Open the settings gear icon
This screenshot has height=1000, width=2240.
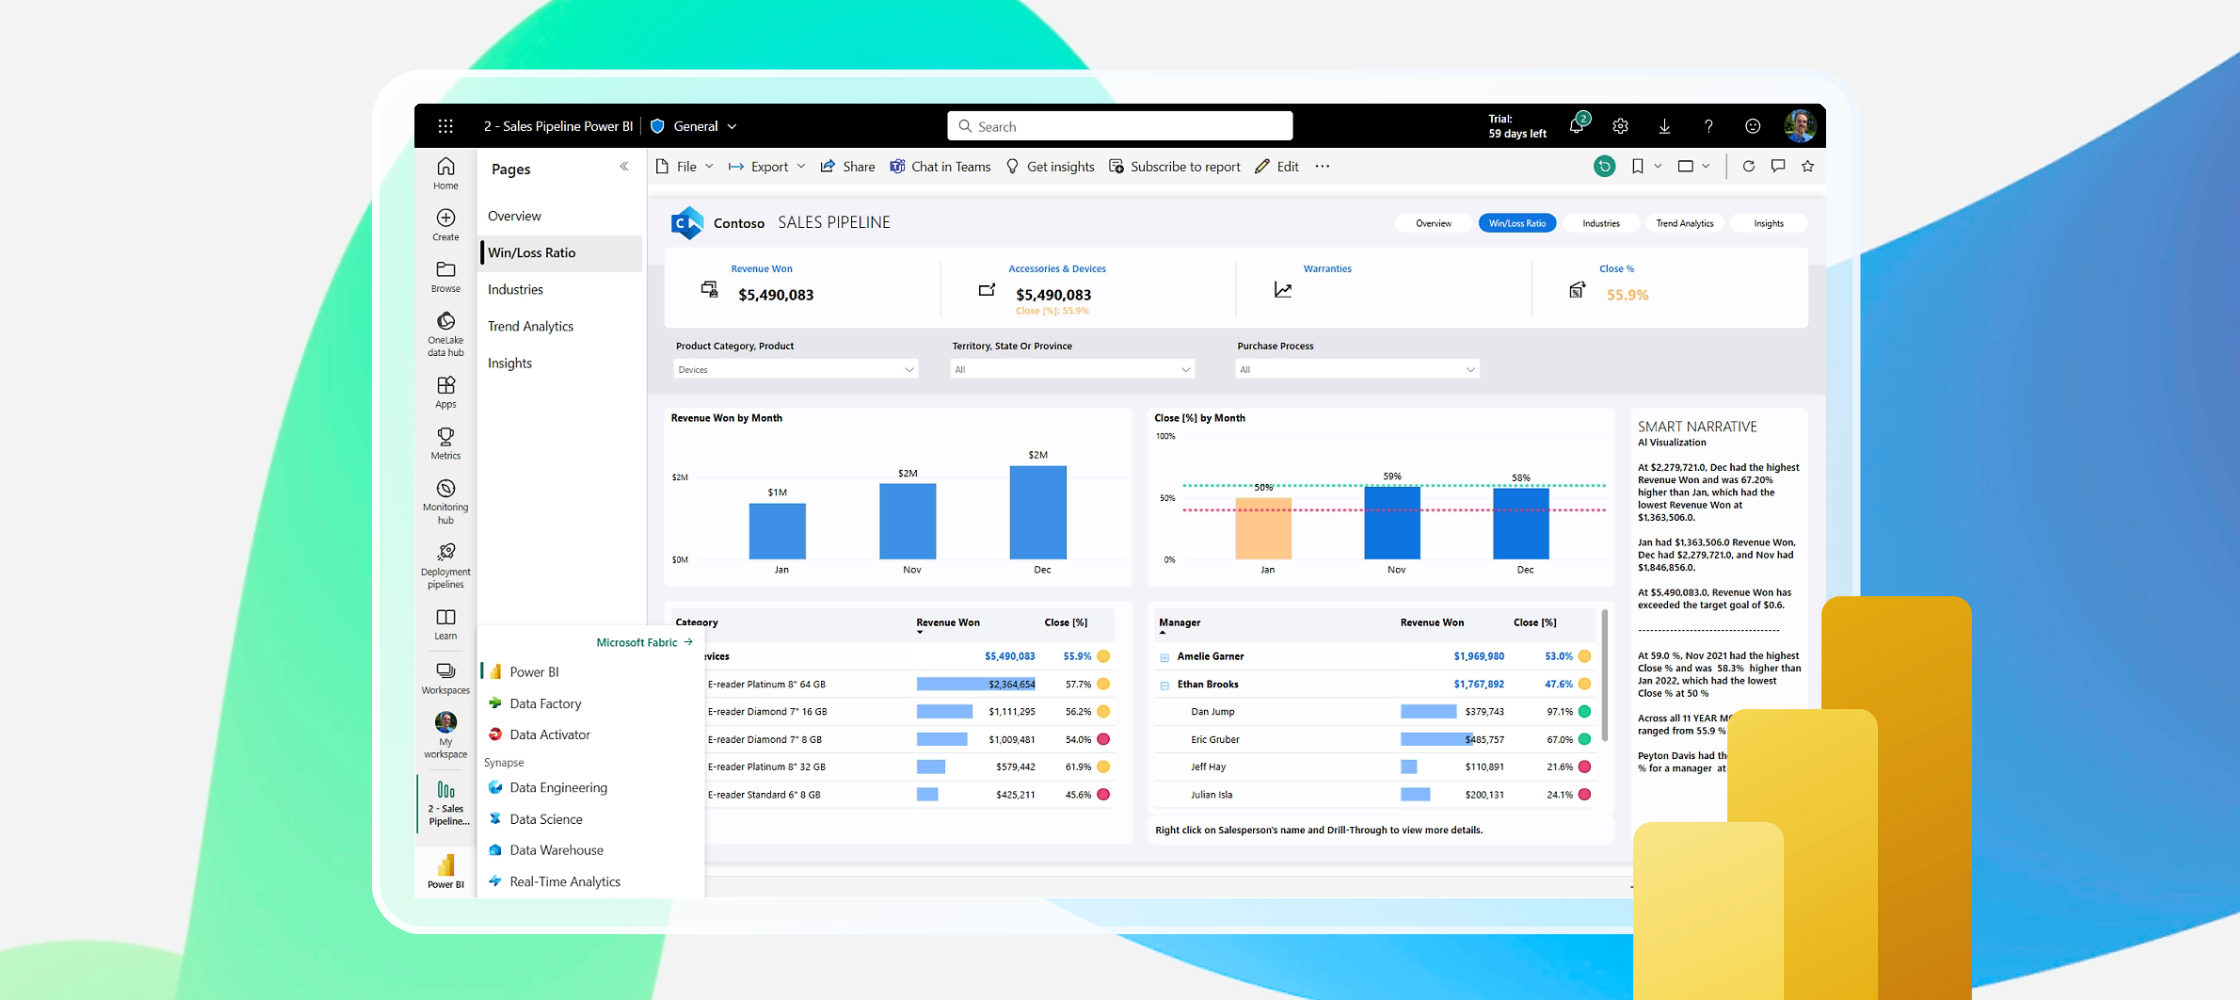pyautogui.click(x=1620, y=126)
